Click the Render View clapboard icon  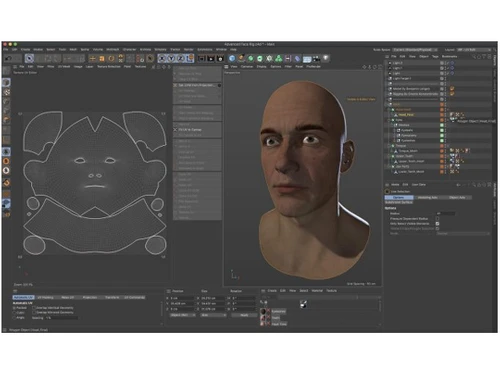pyautogui.click(x=202, y=59)
